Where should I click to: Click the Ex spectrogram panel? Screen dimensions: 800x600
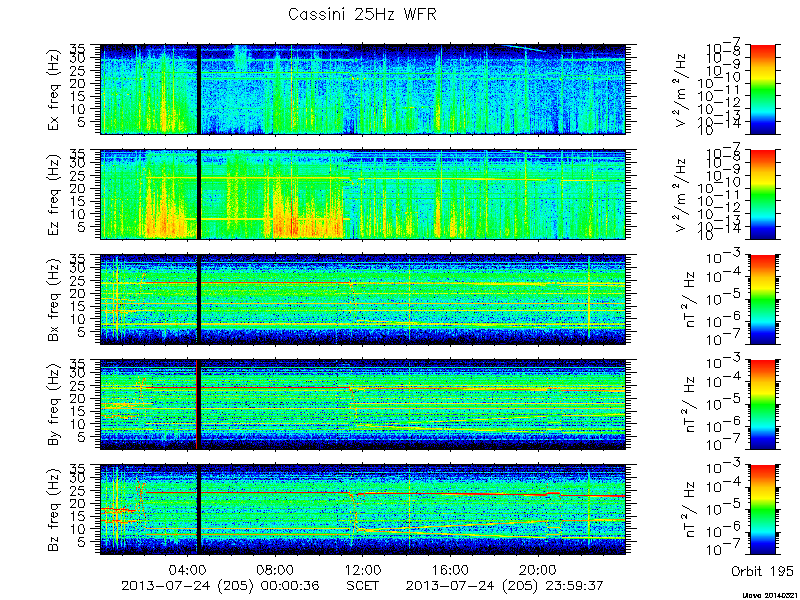click(363, 90)
